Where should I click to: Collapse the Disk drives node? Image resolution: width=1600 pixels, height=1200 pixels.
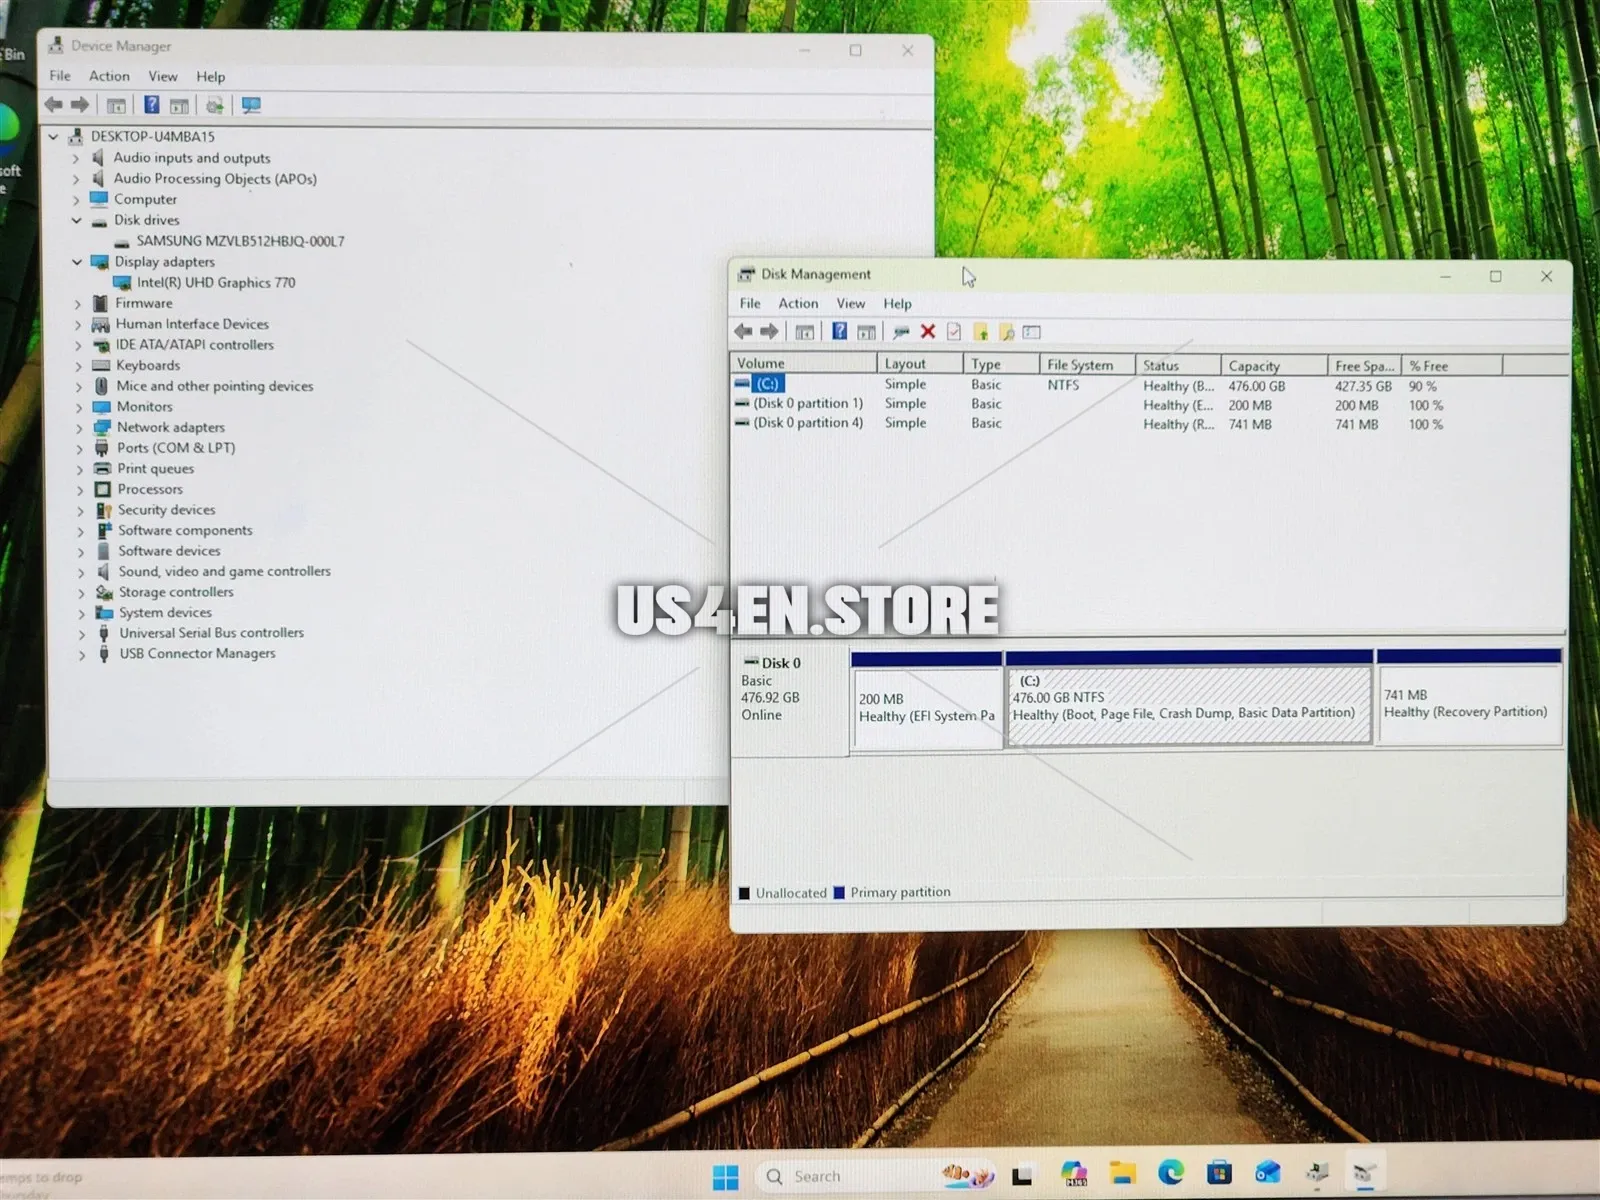click(77, 220)
